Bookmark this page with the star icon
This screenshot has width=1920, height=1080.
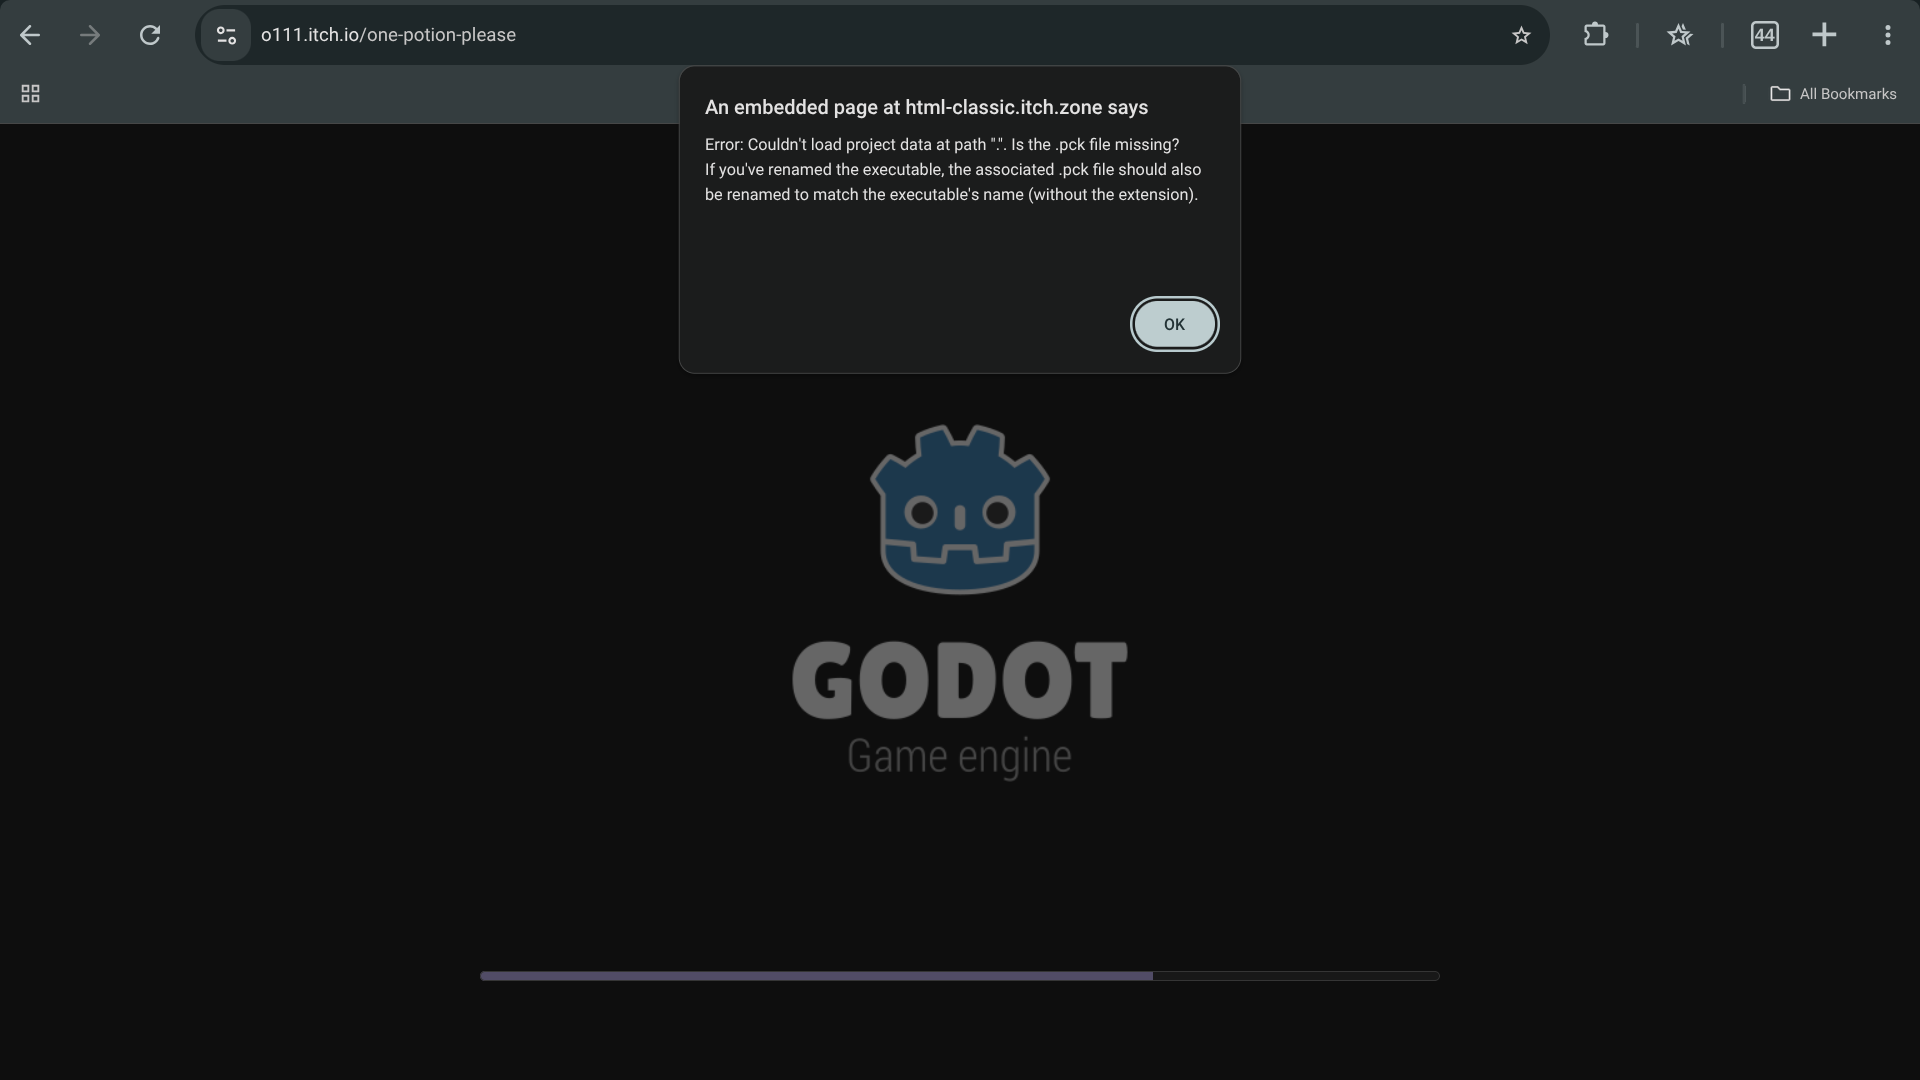point(1521,35)
